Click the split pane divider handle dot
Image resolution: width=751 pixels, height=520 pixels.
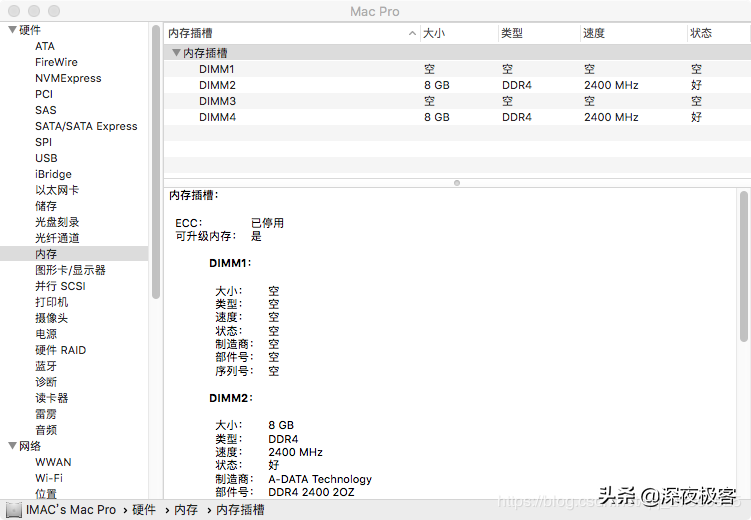(457, 183)
